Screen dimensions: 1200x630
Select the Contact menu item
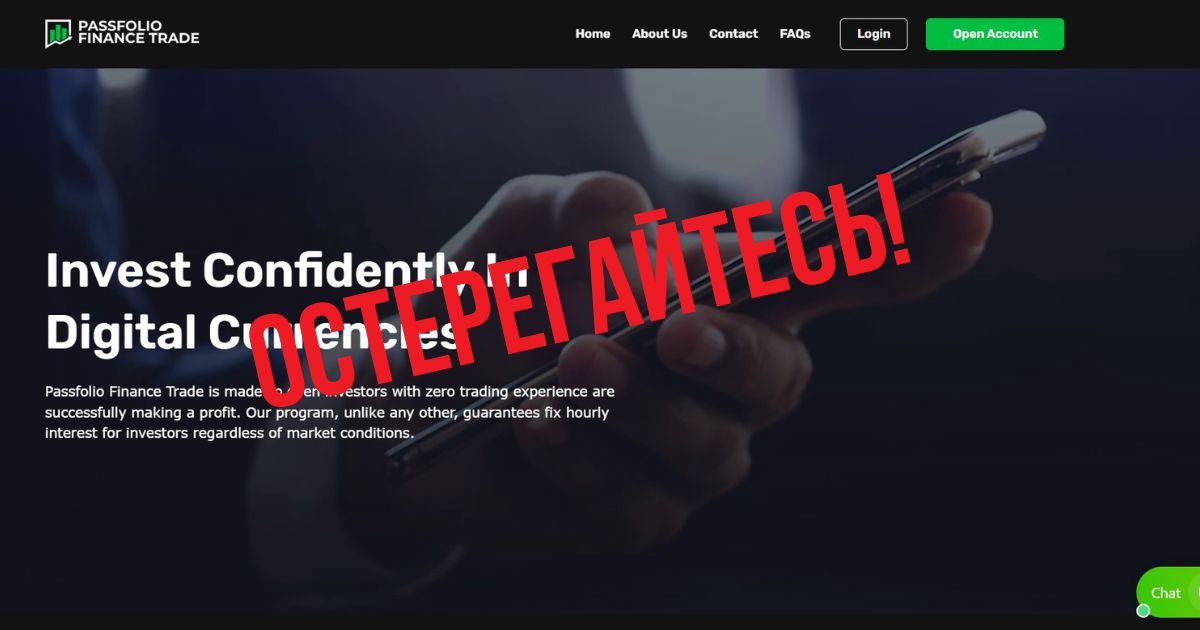733,34
